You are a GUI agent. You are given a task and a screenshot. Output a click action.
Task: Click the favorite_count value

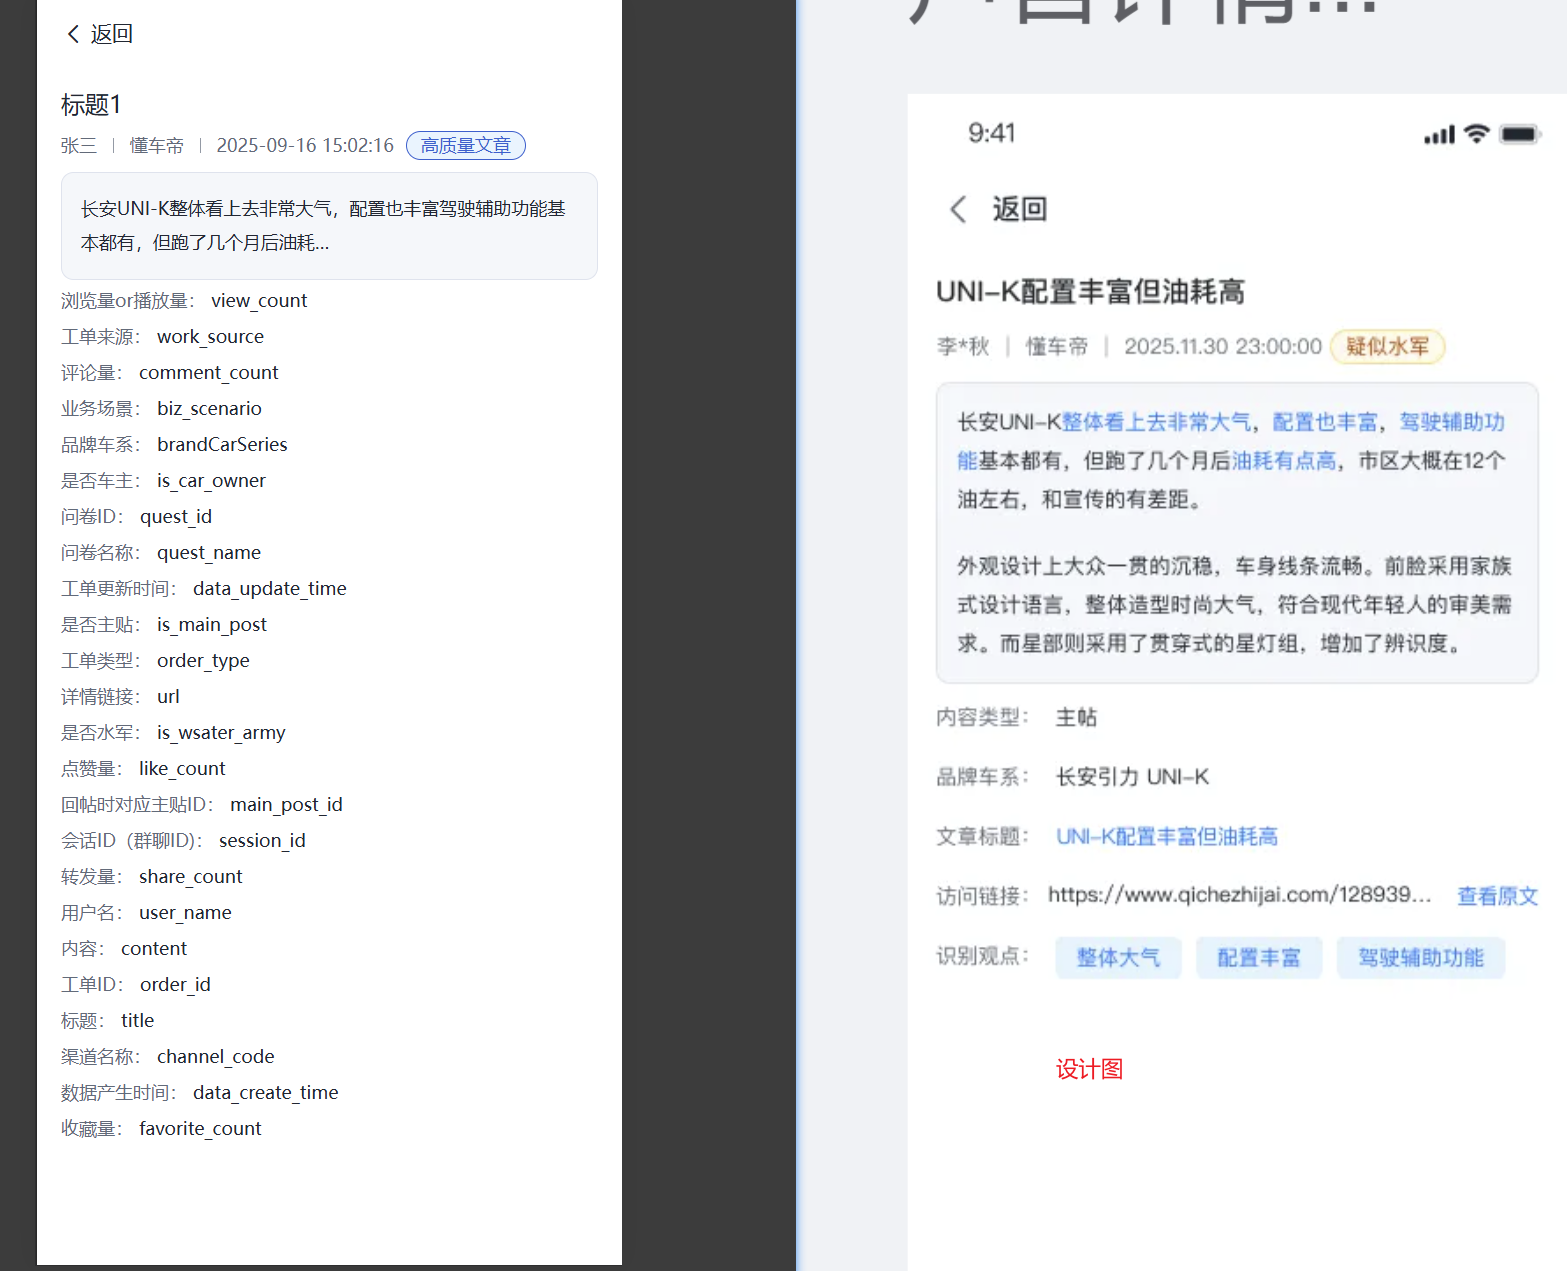(x=200, y=1129)
